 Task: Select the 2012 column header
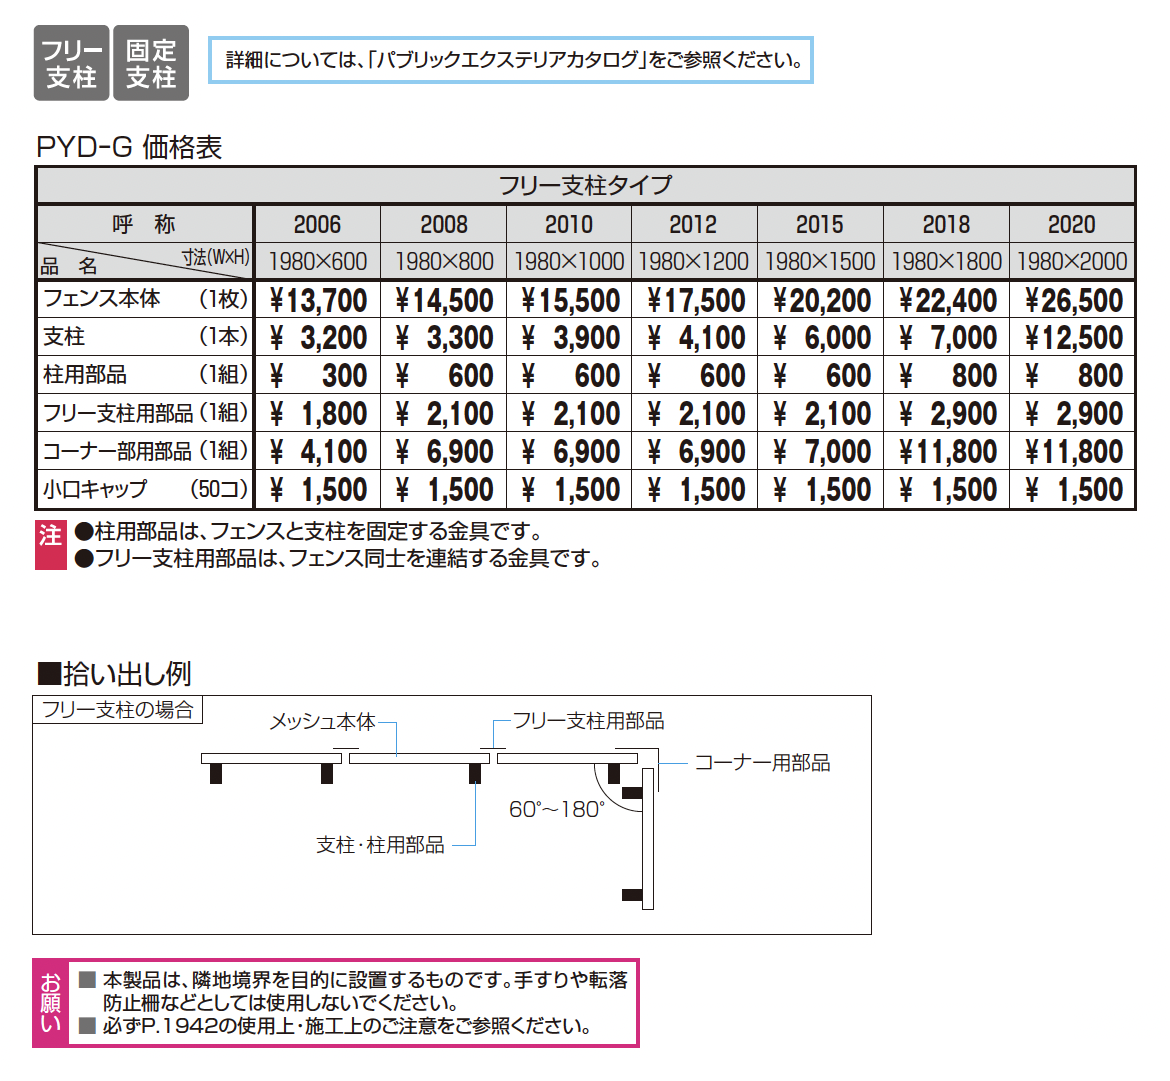coord(694,225)
